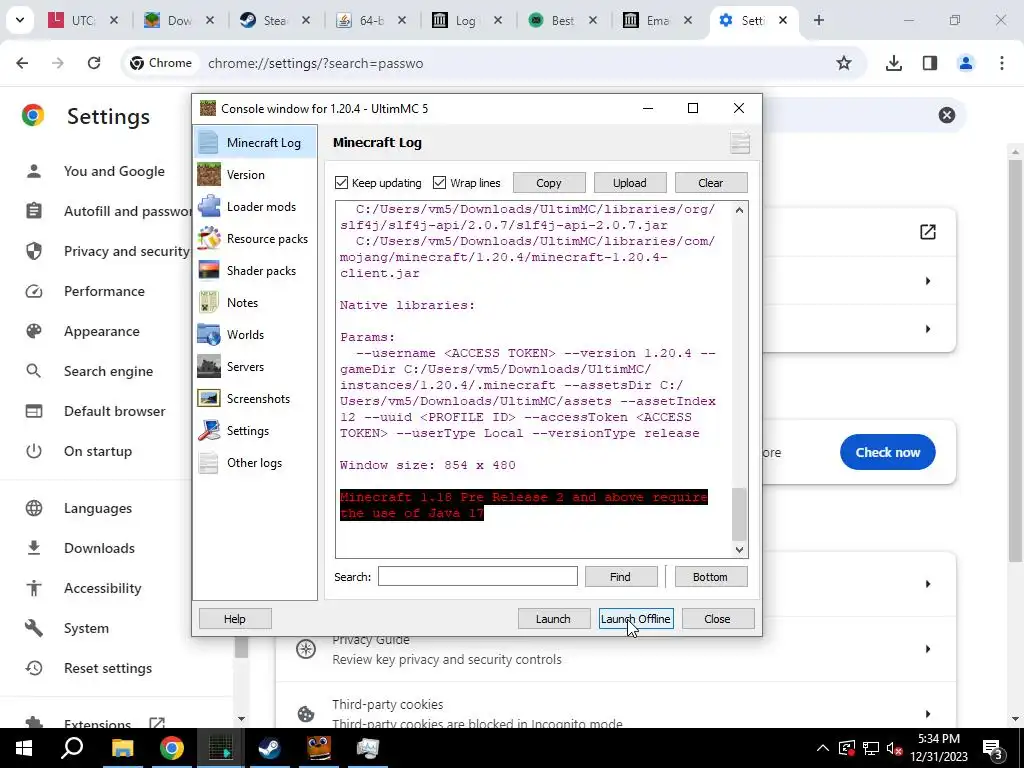1024x768 pixels.
Task: Jump to log Bottom button
Action: coord(711,577)
